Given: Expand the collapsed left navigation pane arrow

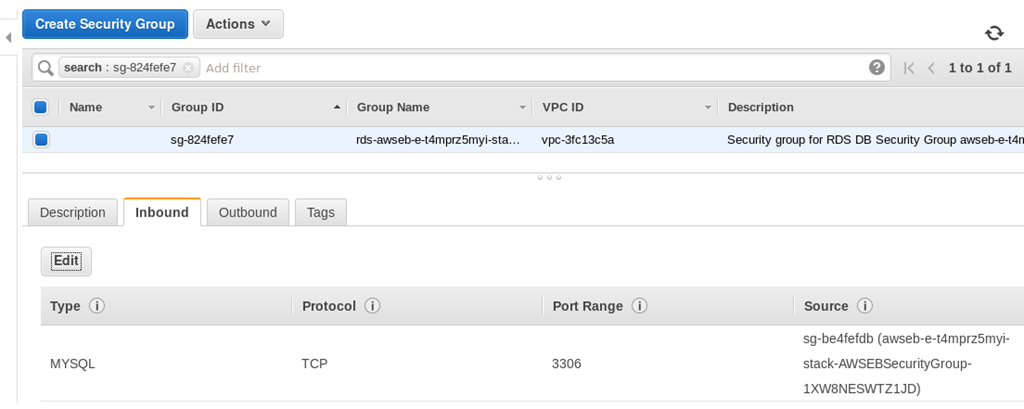Looking at the screenshot, I should pos(8,38).
